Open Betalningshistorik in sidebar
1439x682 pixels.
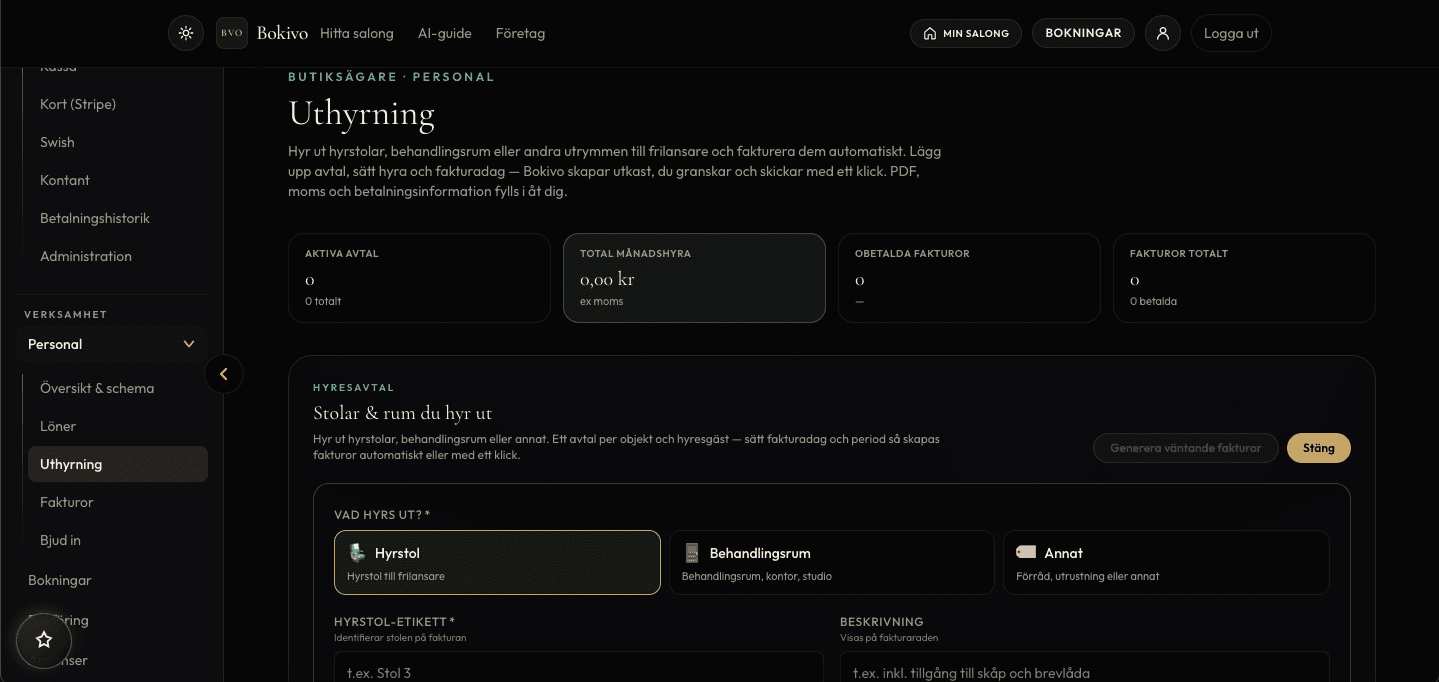pos(118,218)
